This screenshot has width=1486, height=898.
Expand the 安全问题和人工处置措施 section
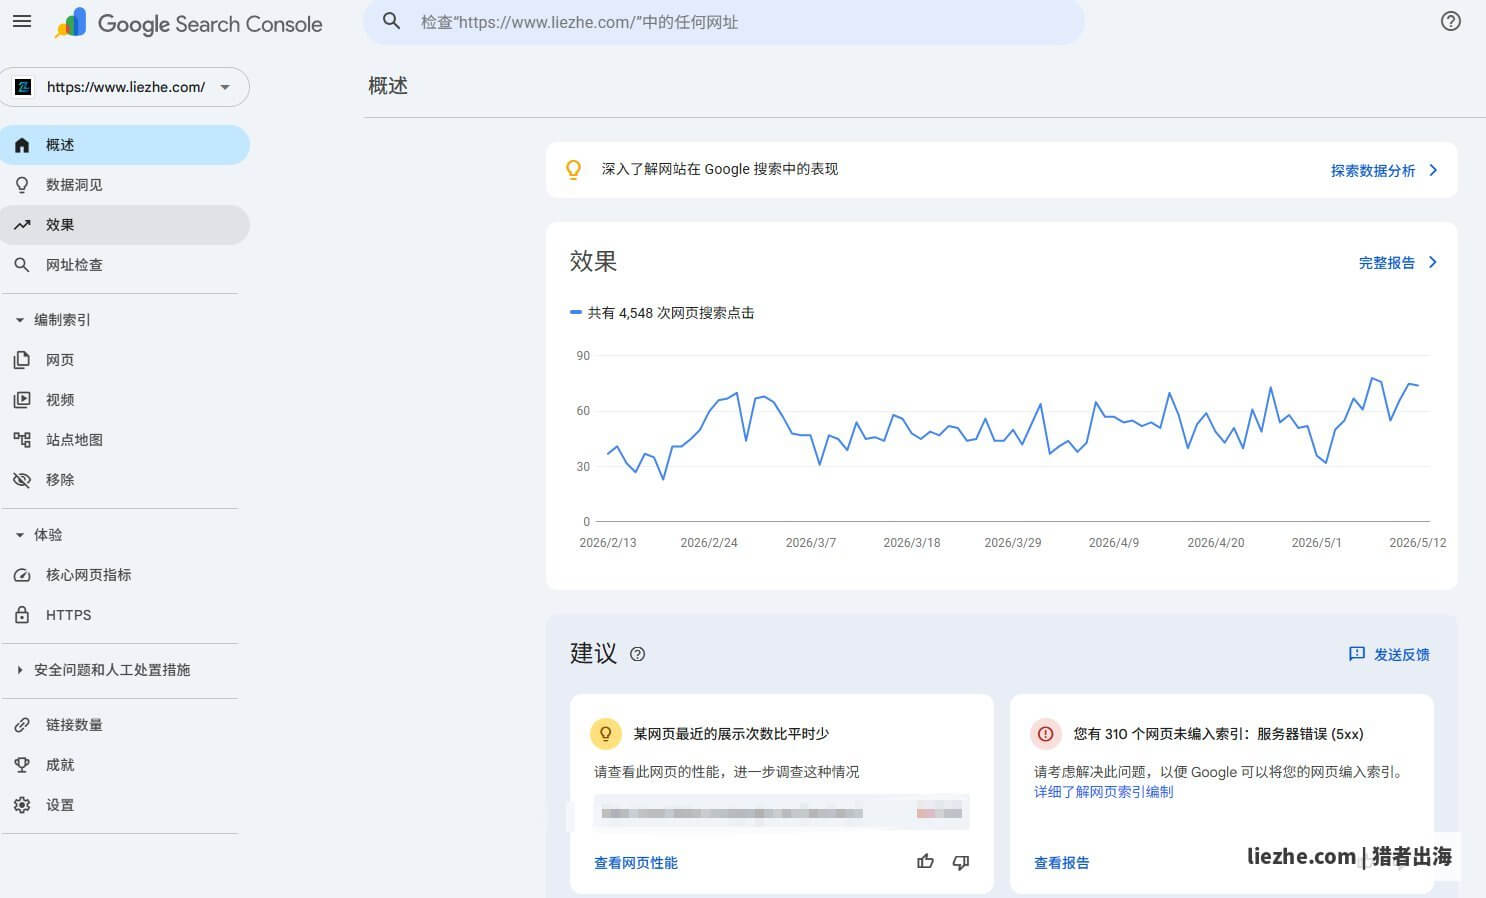(x=19, y=670)
